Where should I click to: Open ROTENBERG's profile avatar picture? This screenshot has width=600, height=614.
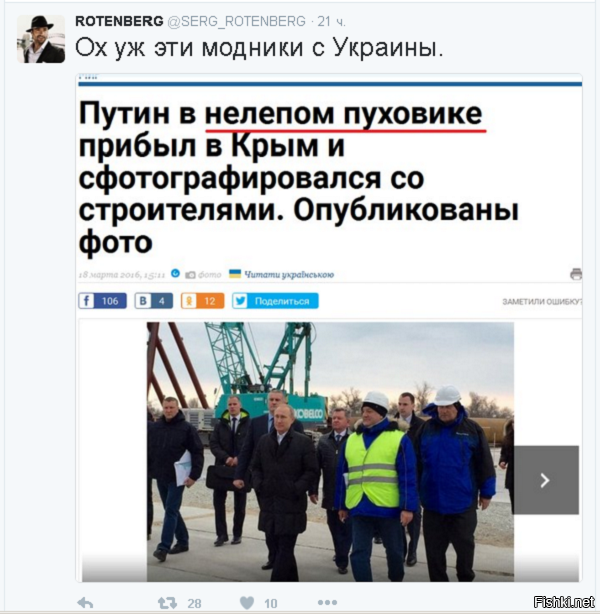point(41,39)
